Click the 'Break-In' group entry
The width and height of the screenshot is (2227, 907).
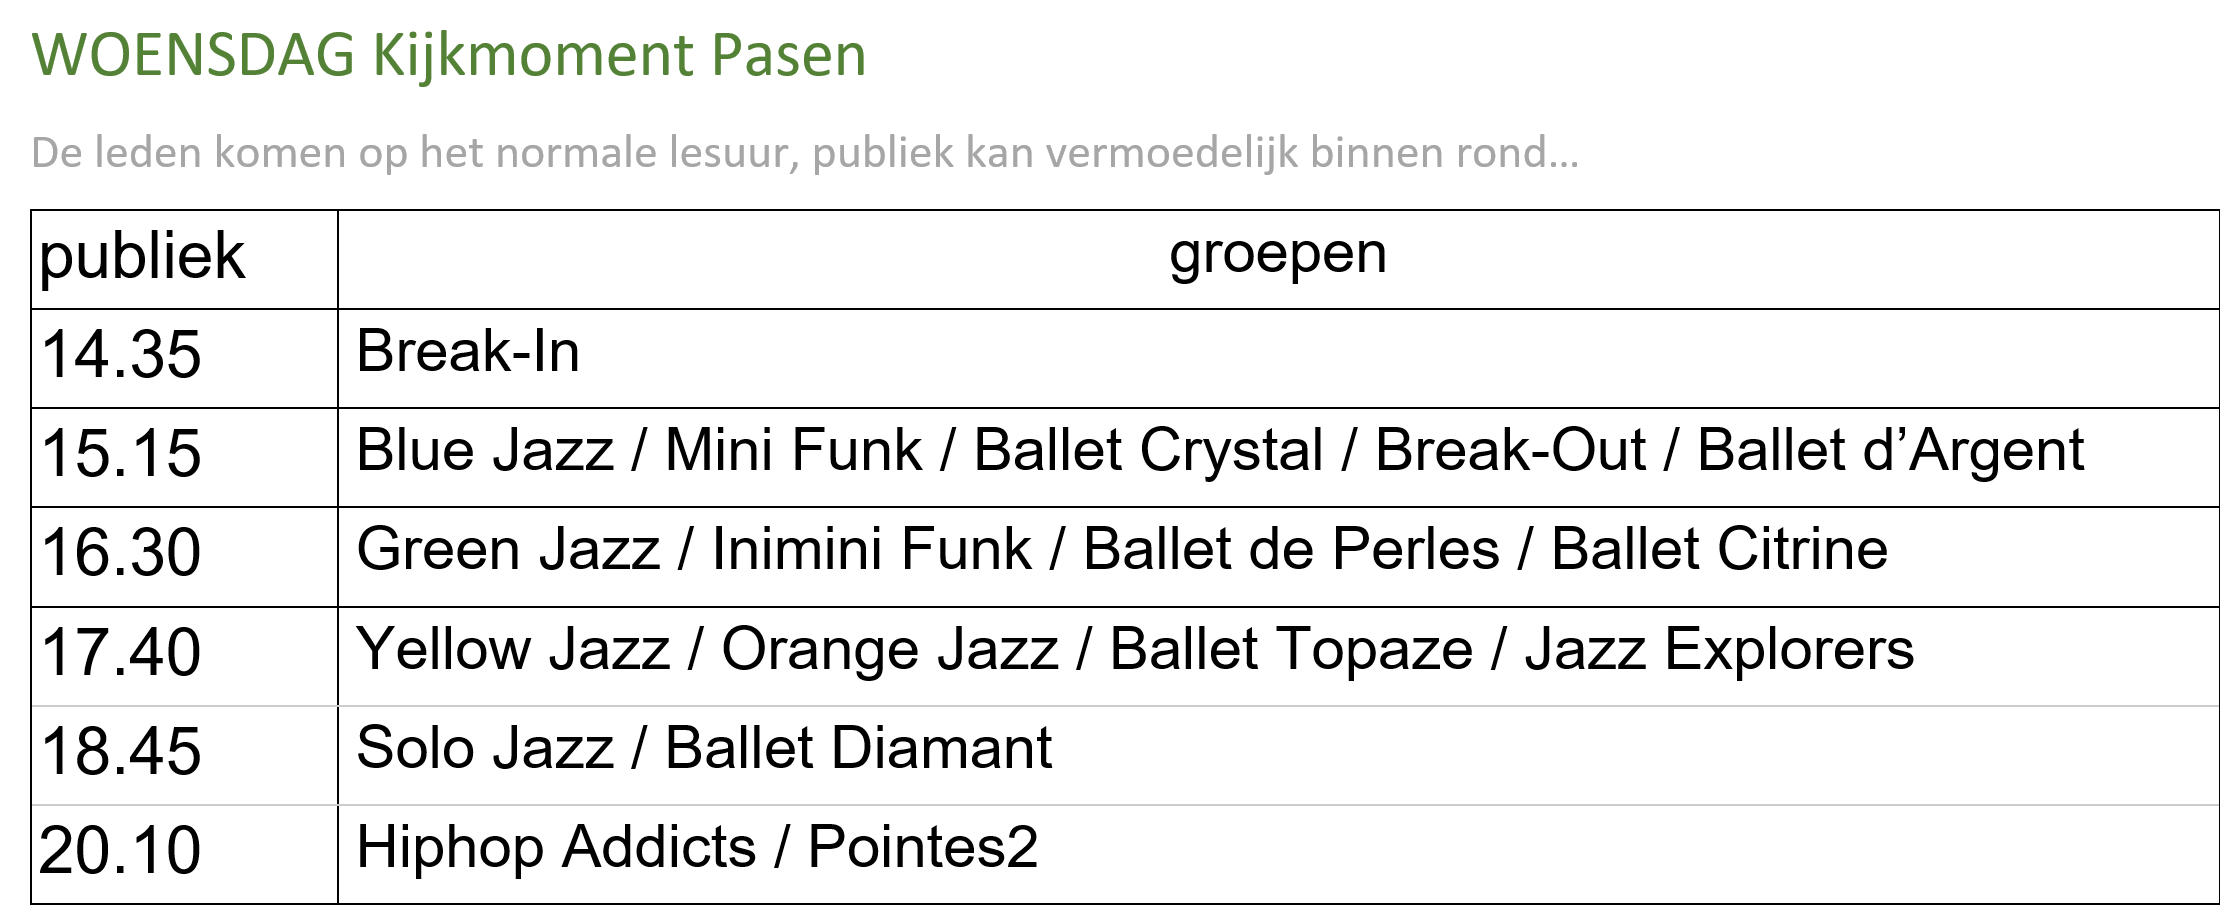[468, 352]
